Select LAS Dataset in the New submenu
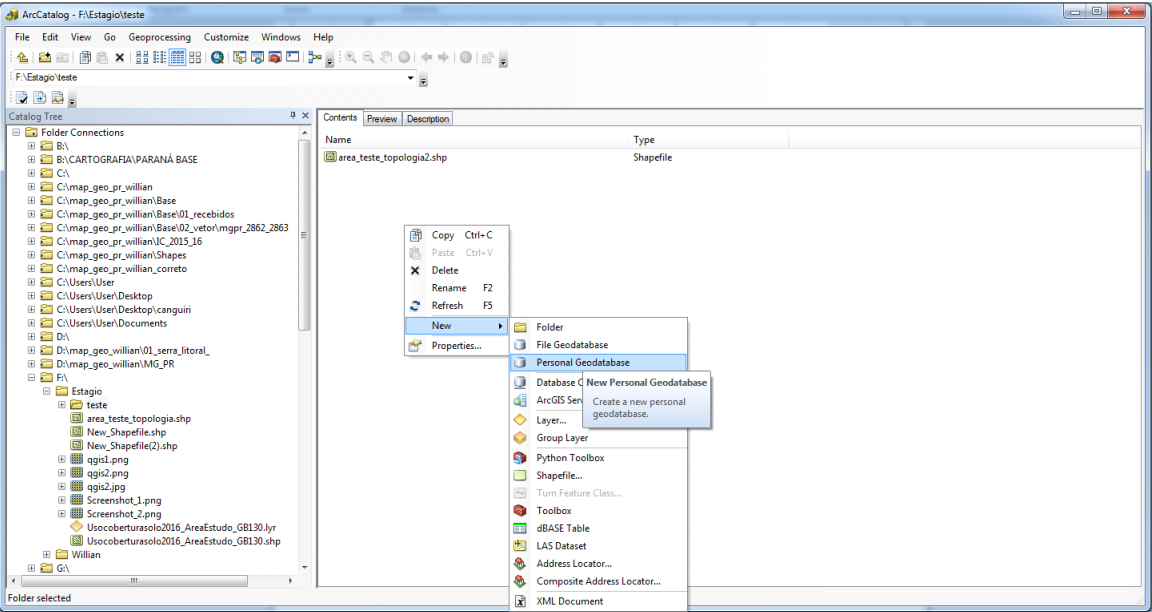The width and height of the screenshot is (1152, 612). click(598, 546)
